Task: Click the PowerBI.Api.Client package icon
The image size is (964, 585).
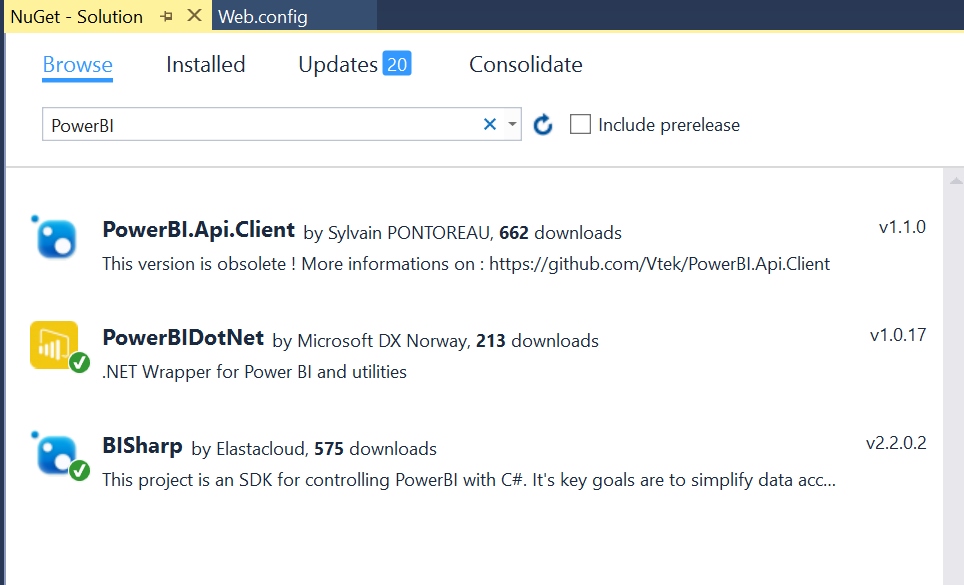Action: click(x=56, y=238)
